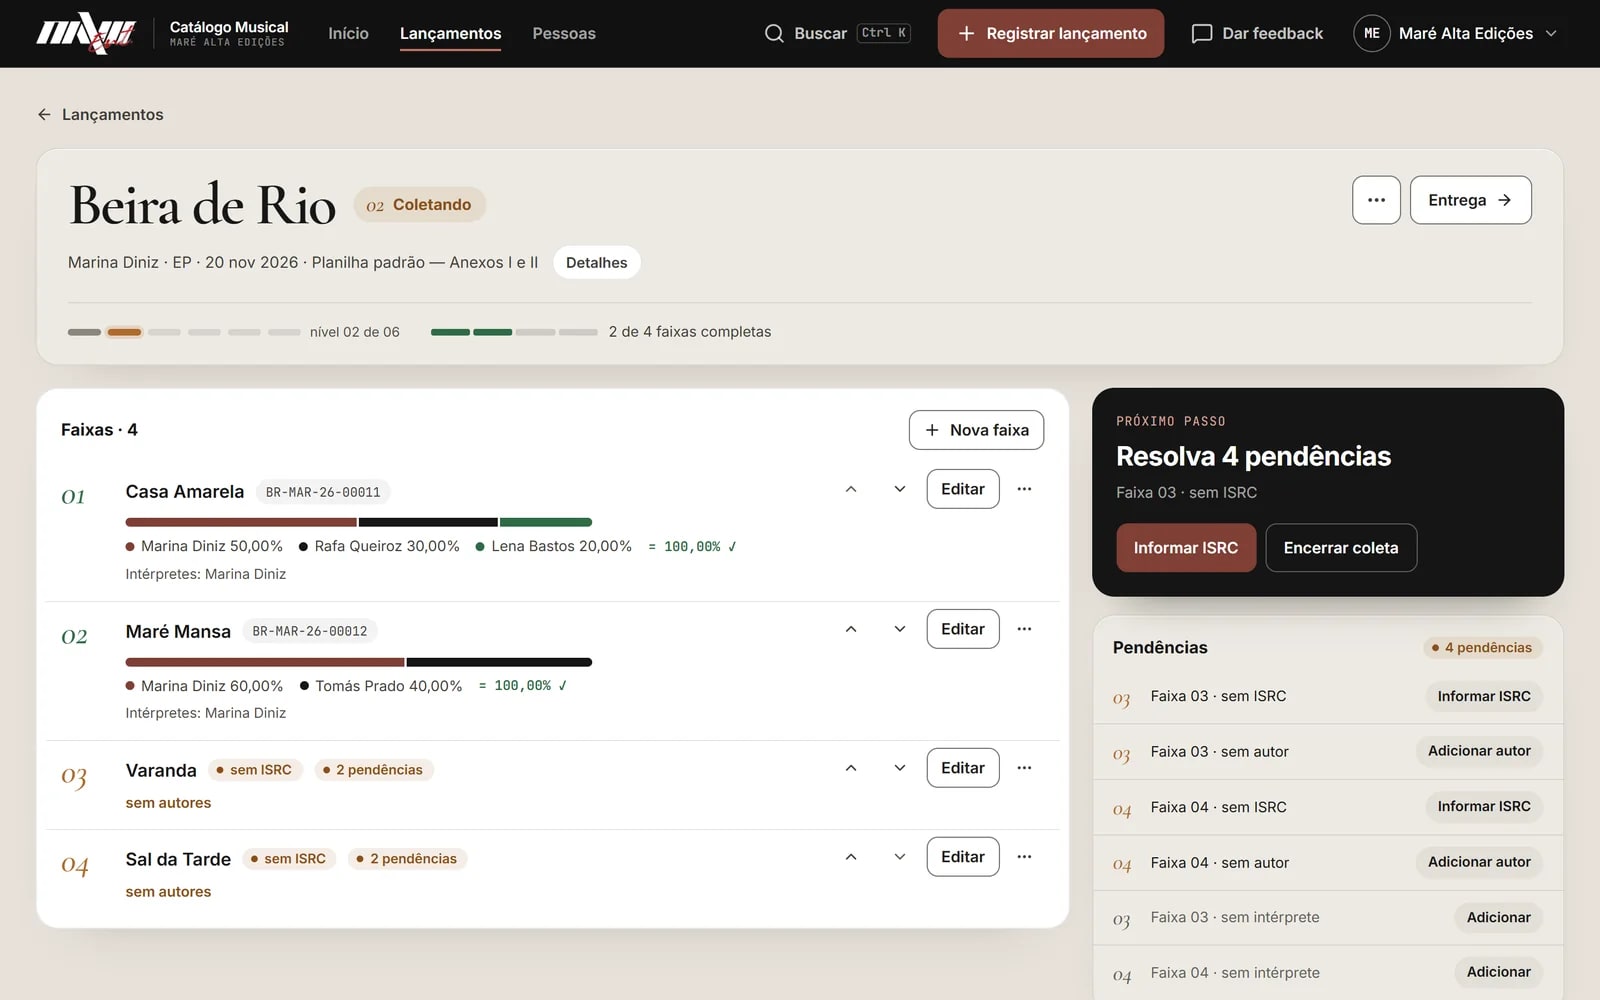Screen dimensions: 1600x1000
Task: Move Varanda track down
Action: (x=900, y=768)
